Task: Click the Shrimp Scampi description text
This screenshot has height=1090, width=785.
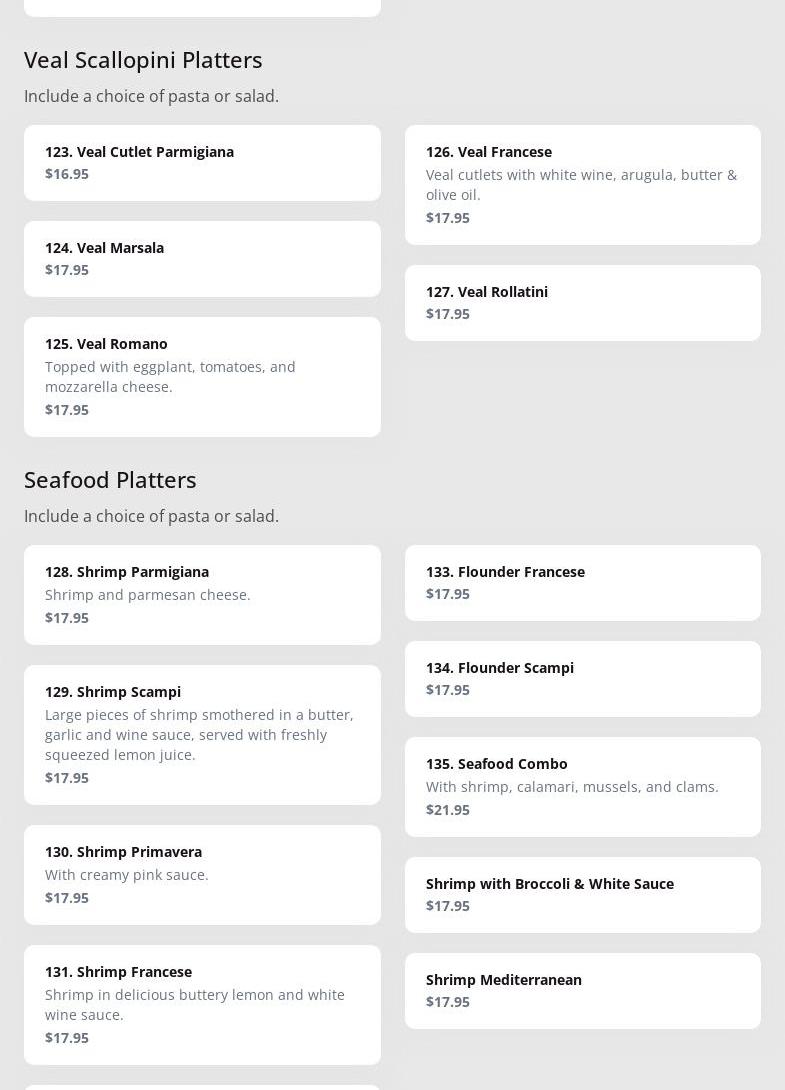Action: click(x=199, y=735)
